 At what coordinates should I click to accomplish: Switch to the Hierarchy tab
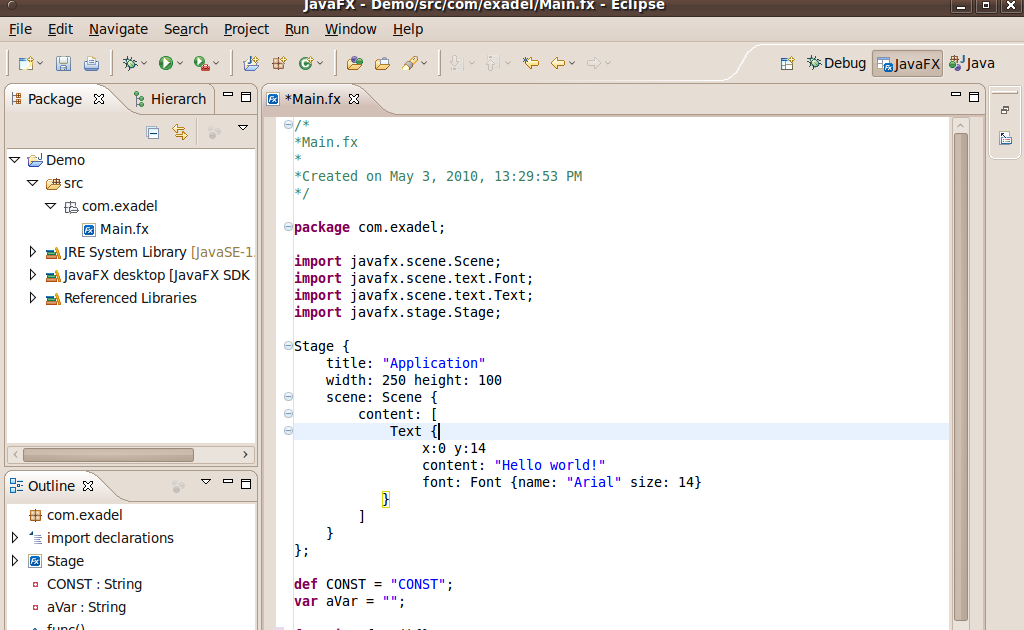click(x=170, y=99)
